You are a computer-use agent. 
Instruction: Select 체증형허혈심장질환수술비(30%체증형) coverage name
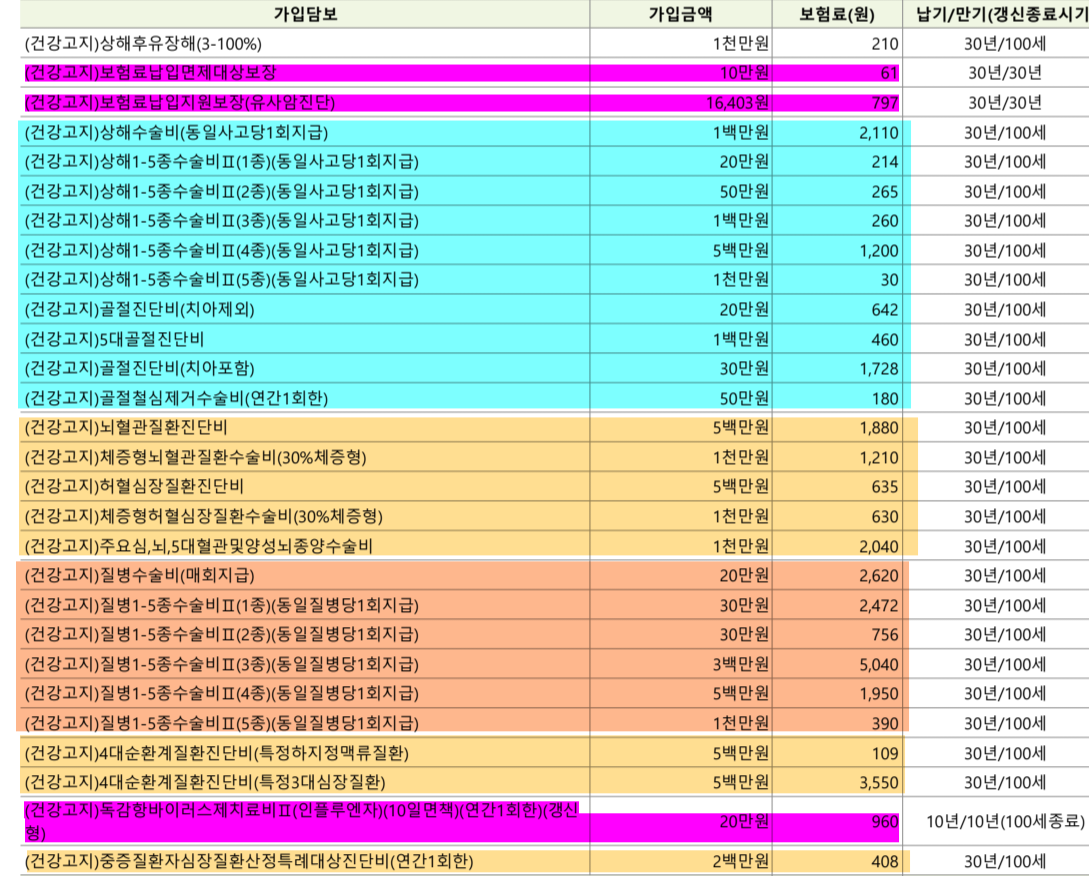point(203,516)
